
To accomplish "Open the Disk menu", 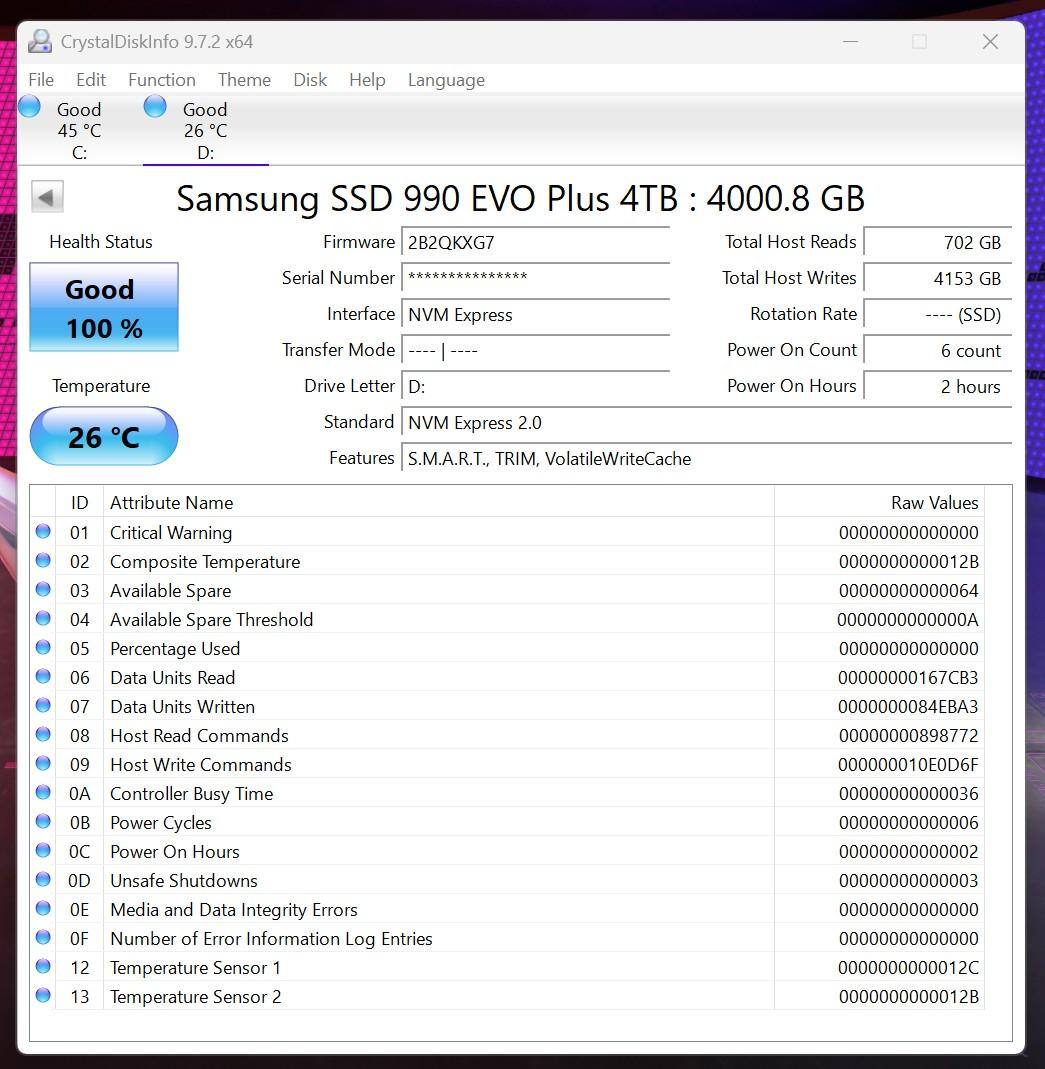I will tap(310, 80).
